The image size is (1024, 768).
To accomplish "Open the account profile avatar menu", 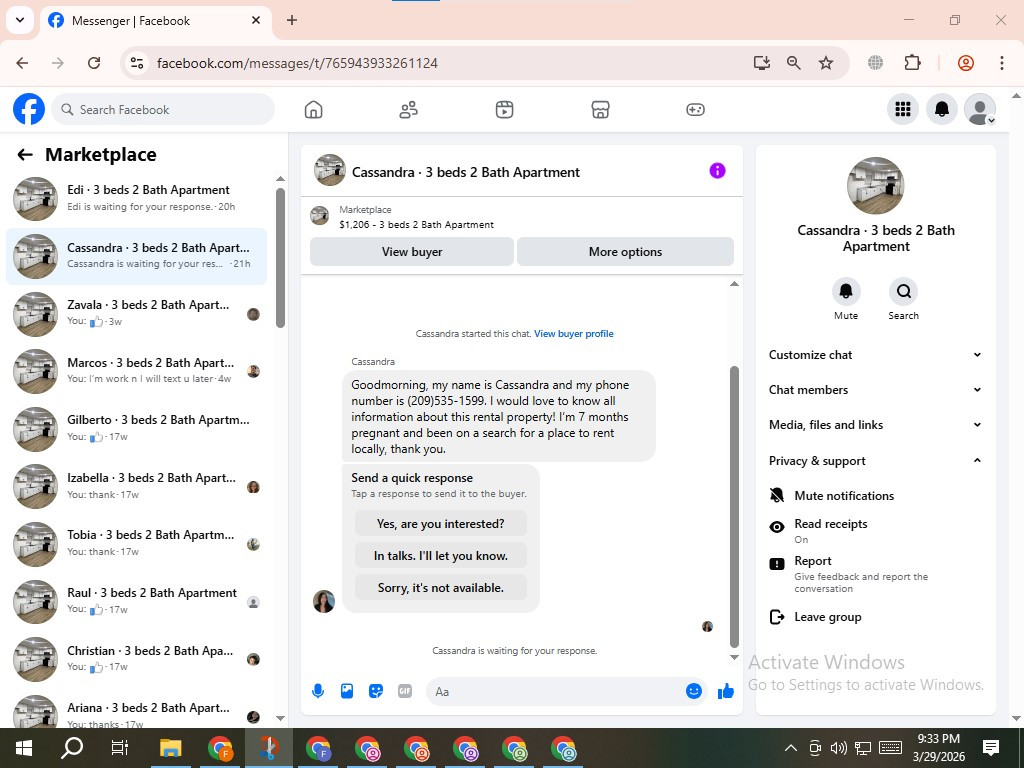I will click(x=980, y=109).
